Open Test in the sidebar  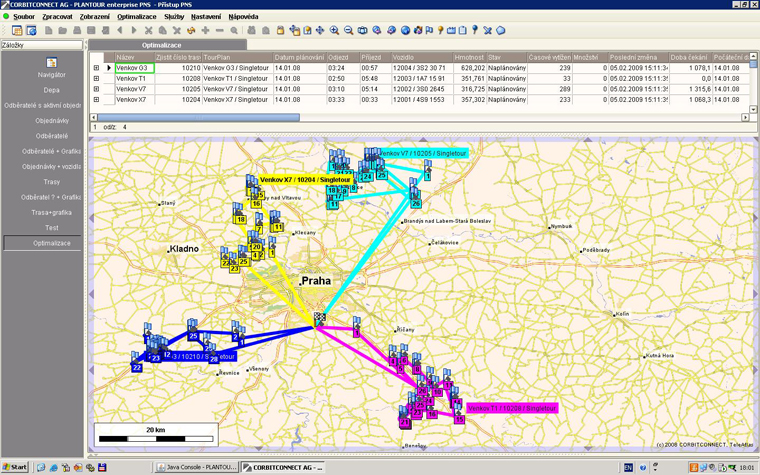(52, 228)
